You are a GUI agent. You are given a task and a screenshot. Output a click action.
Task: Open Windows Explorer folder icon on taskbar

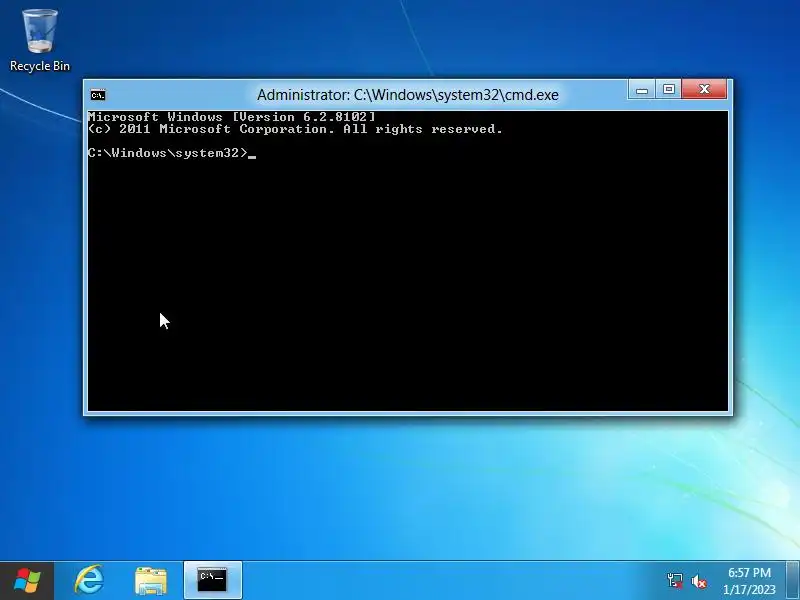click(x=151, y=581)
